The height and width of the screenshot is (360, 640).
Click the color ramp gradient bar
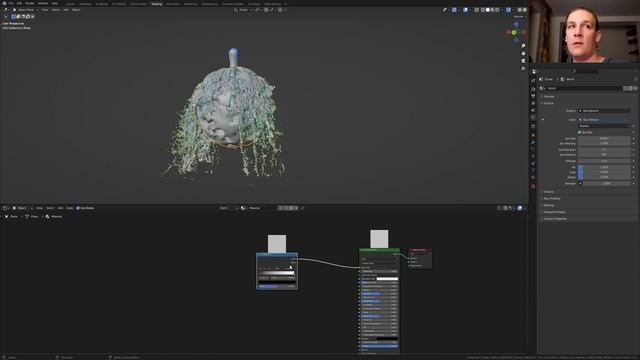[277, 273]
